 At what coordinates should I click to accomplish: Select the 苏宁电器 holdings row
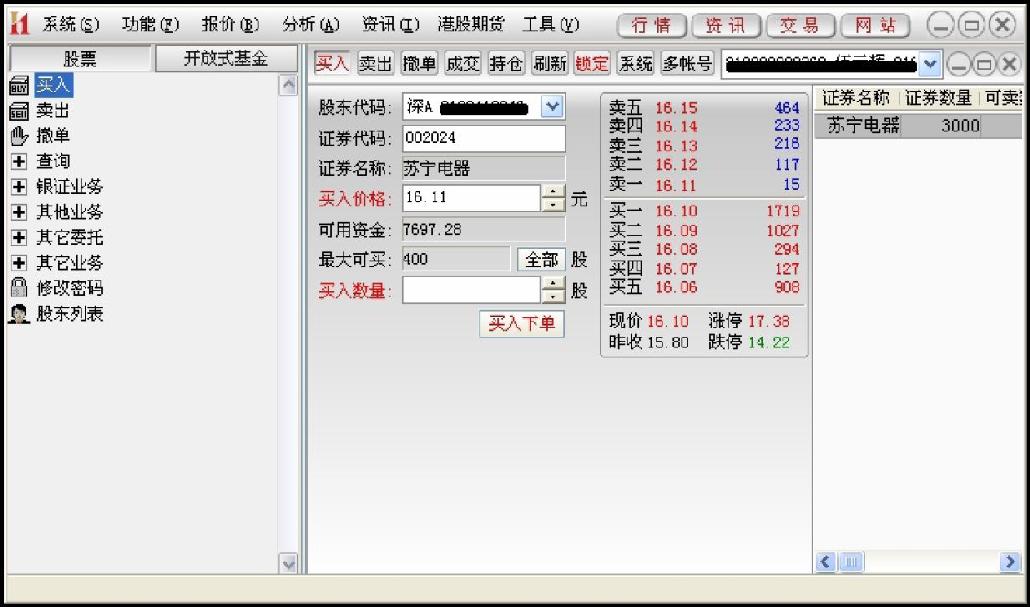(918, 125)
